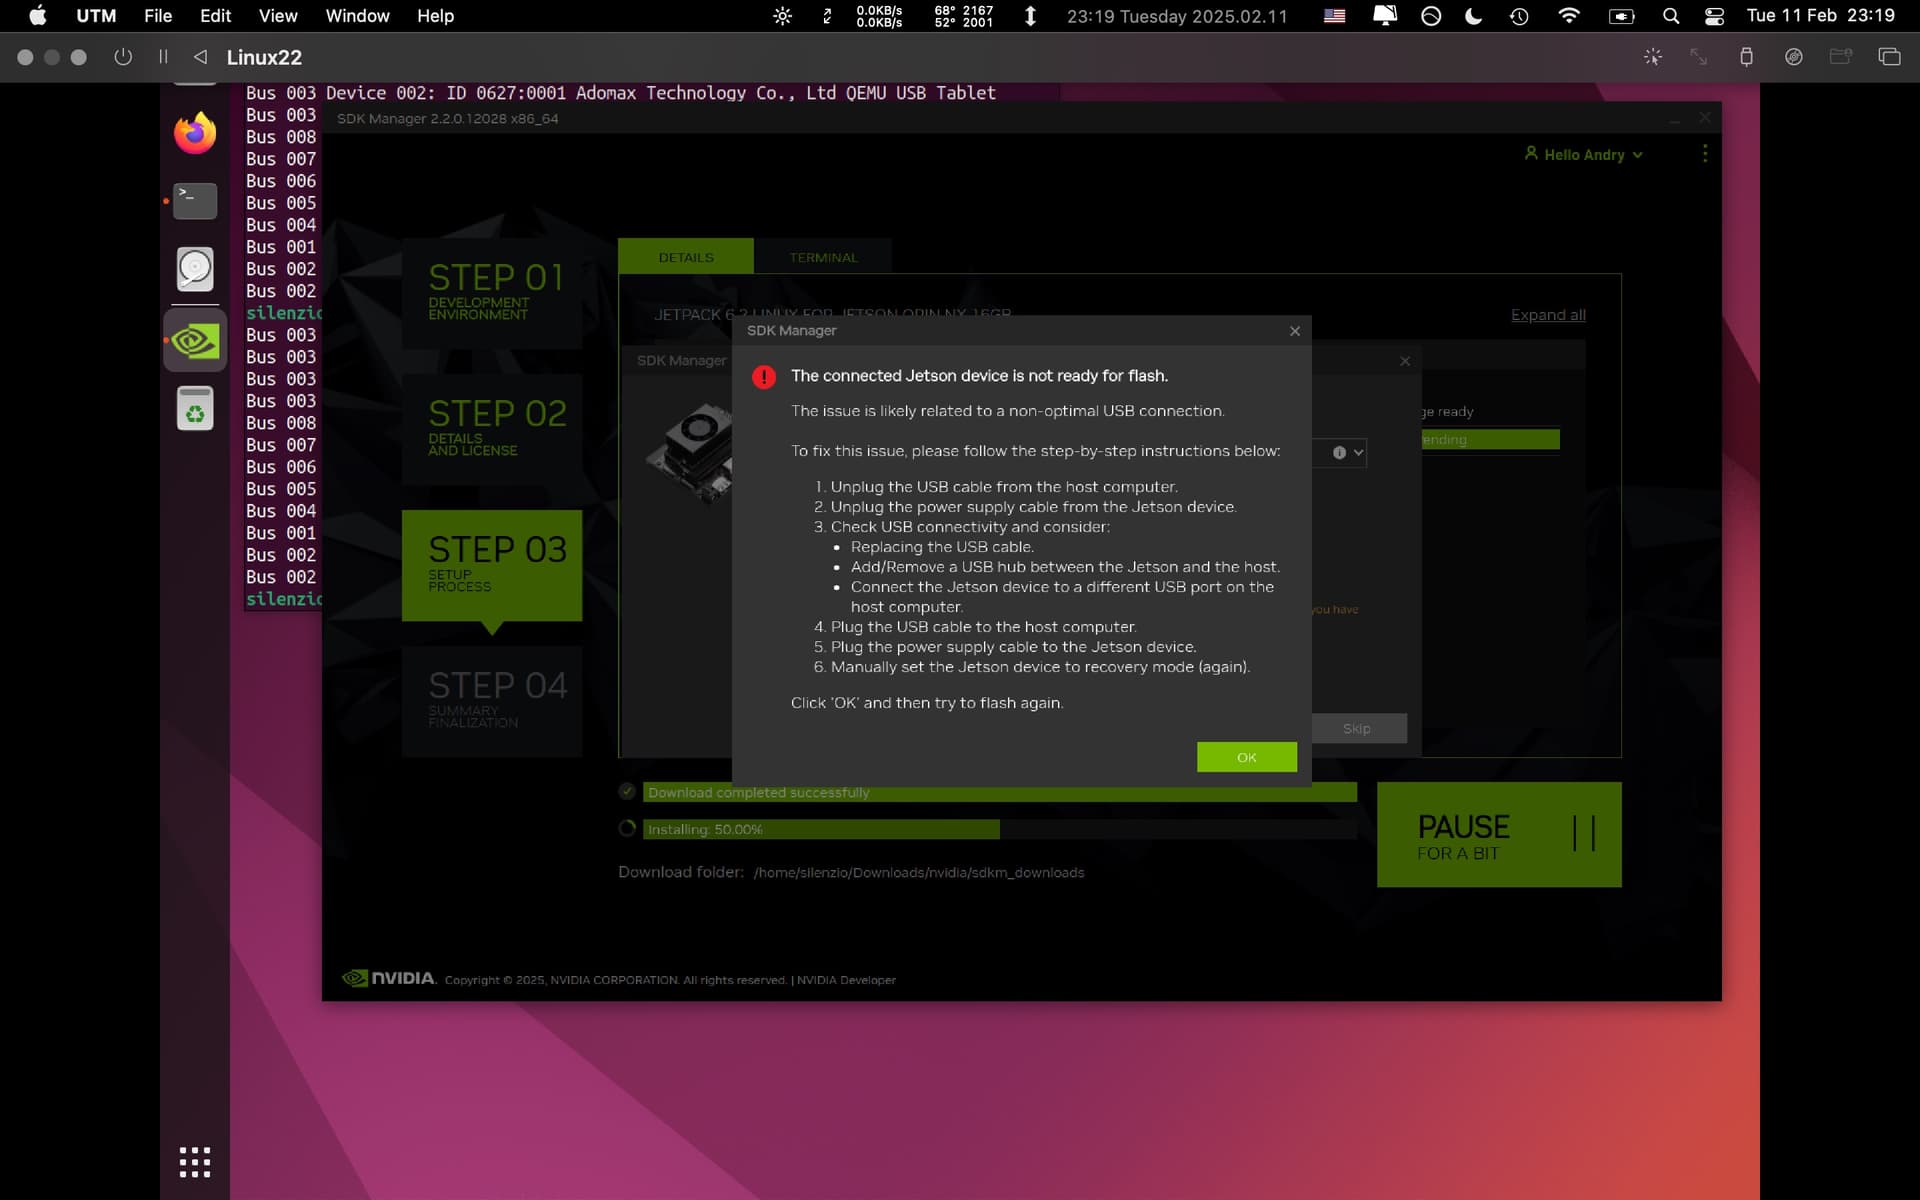
Task: Open the Disks app in dock
Action: [195, 269]
